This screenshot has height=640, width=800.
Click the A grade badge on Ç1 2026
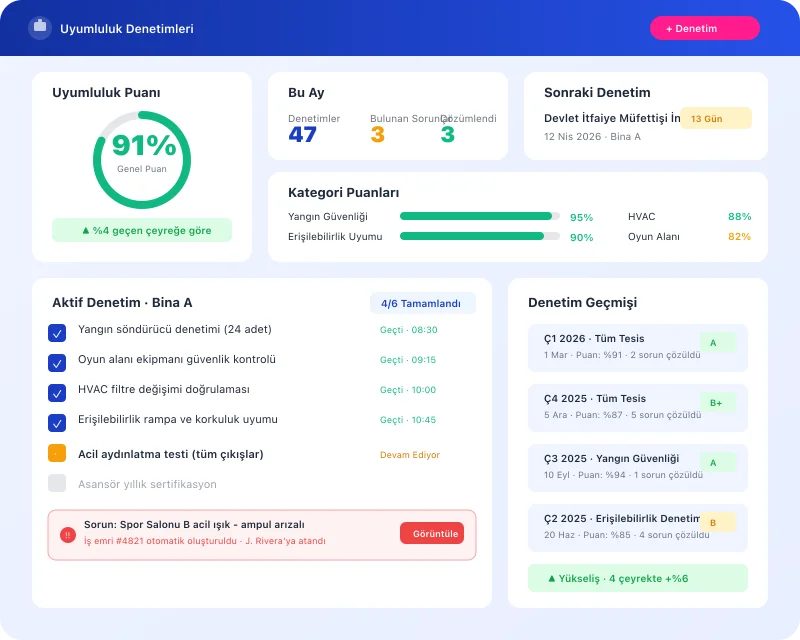click(x=716, y=342)
